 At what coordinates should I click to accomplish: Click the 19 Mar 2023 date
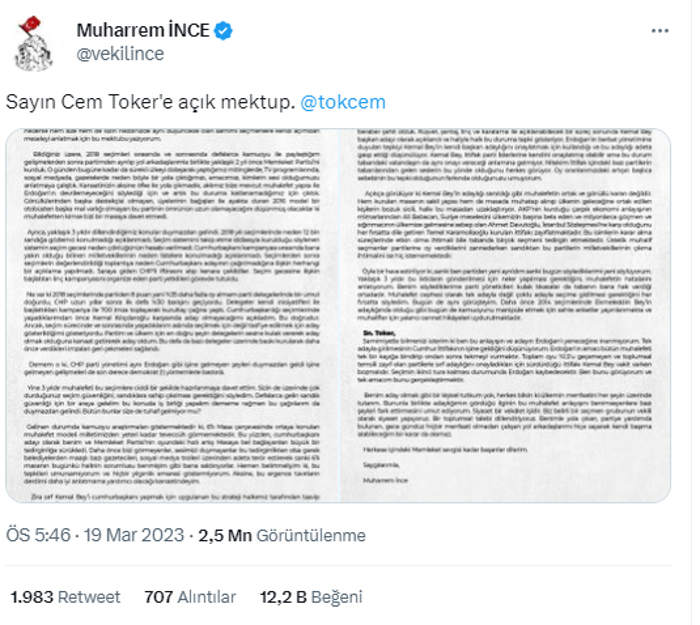pyautogui.click(x=133, y=535)
